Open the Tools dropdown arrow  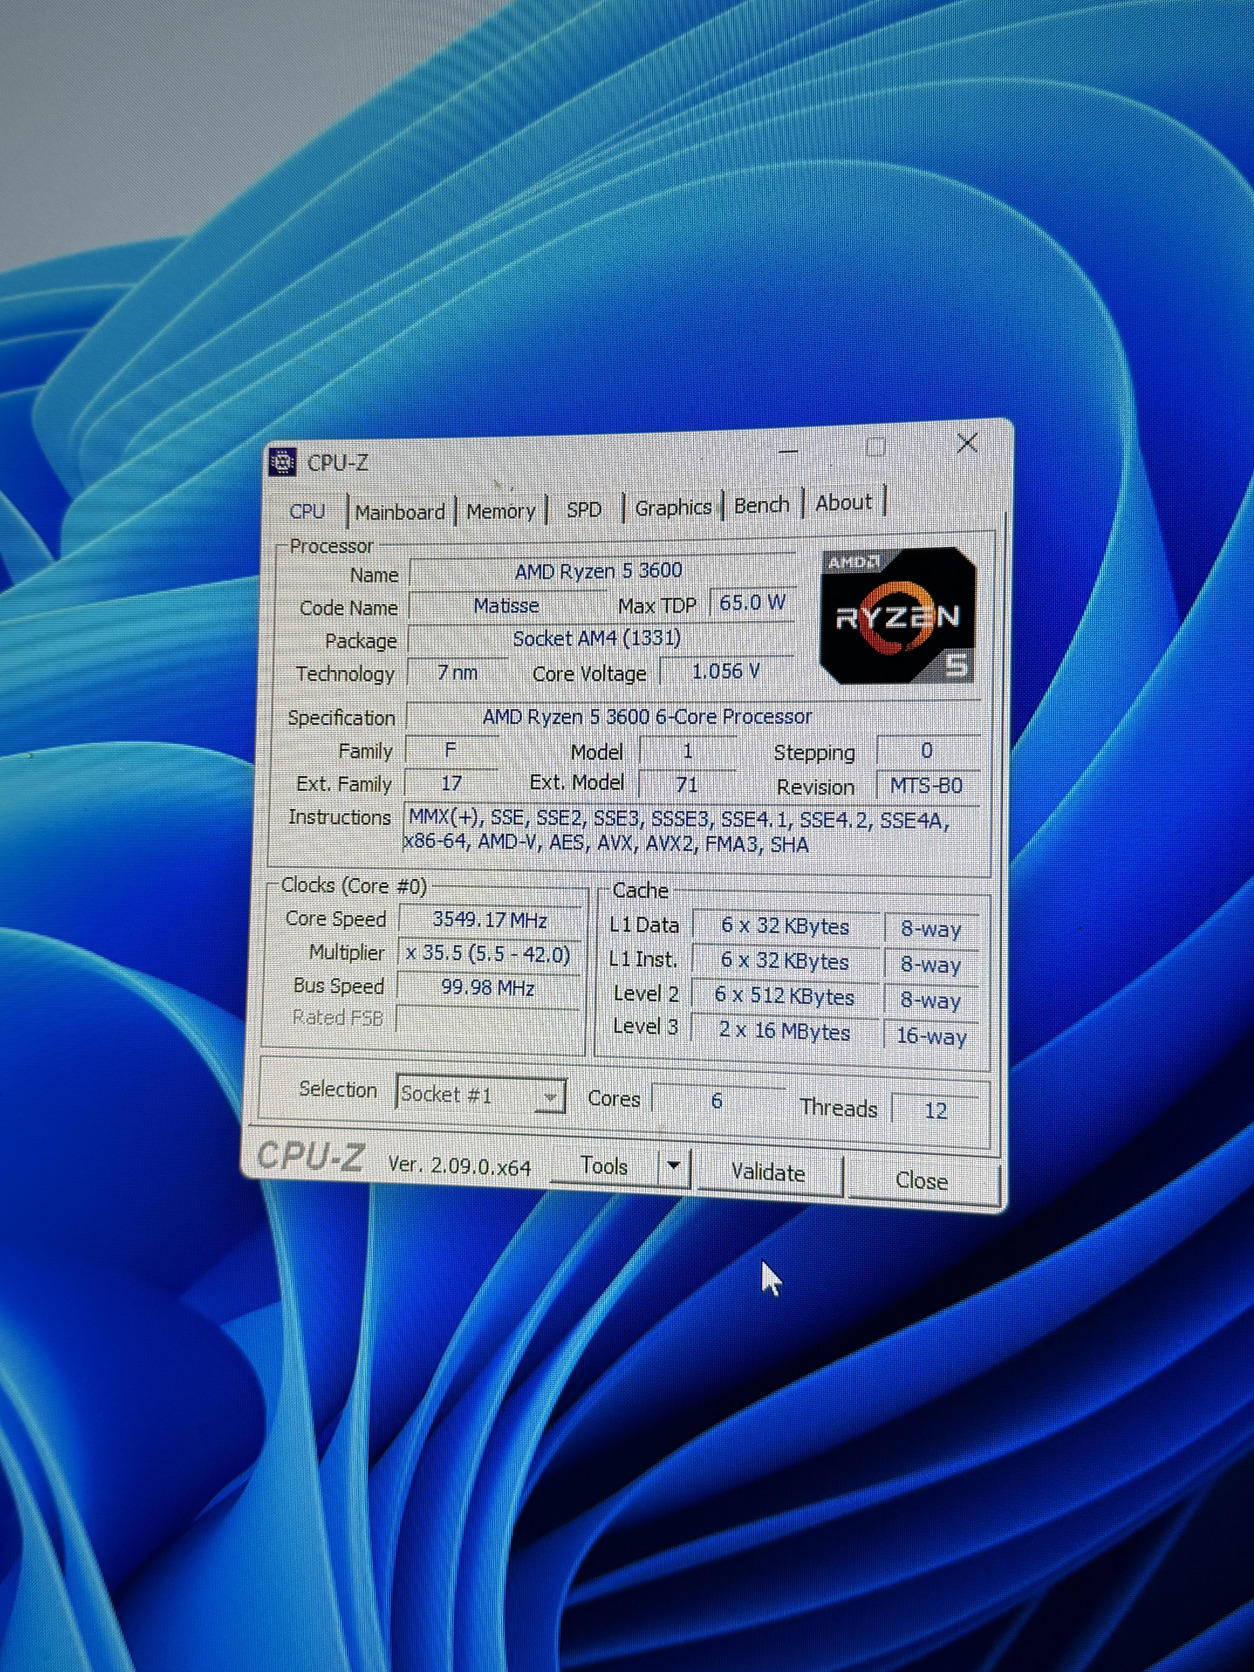(x=674, y=1166)
